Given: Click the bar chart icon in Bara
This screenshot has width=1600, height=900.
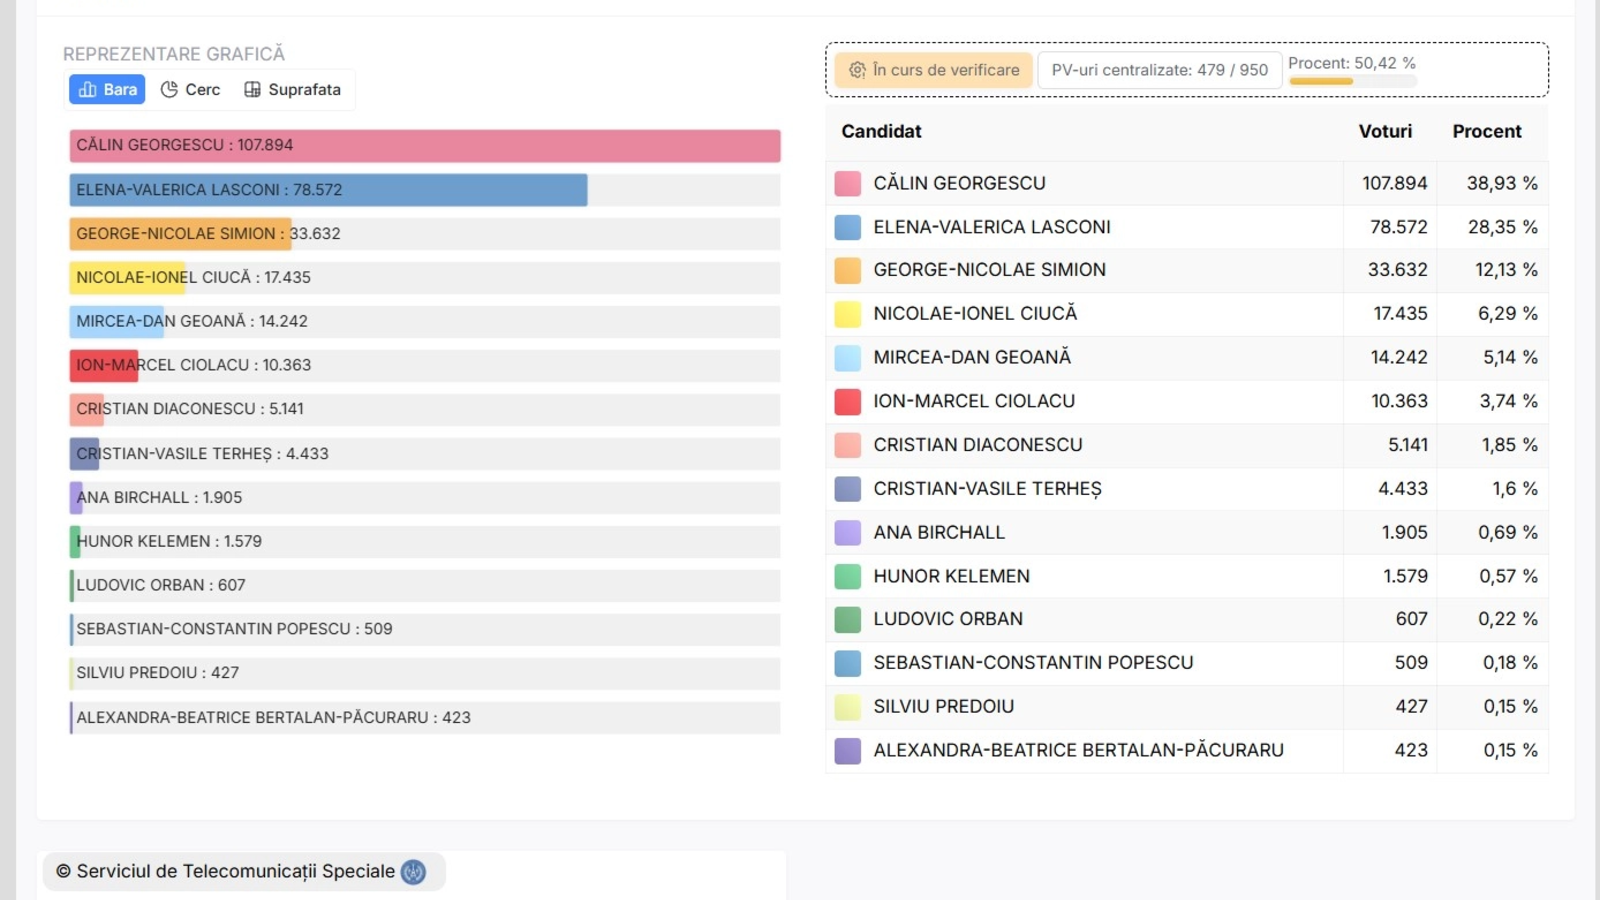Looking at the screenshot, I should (x=88, y=90).
